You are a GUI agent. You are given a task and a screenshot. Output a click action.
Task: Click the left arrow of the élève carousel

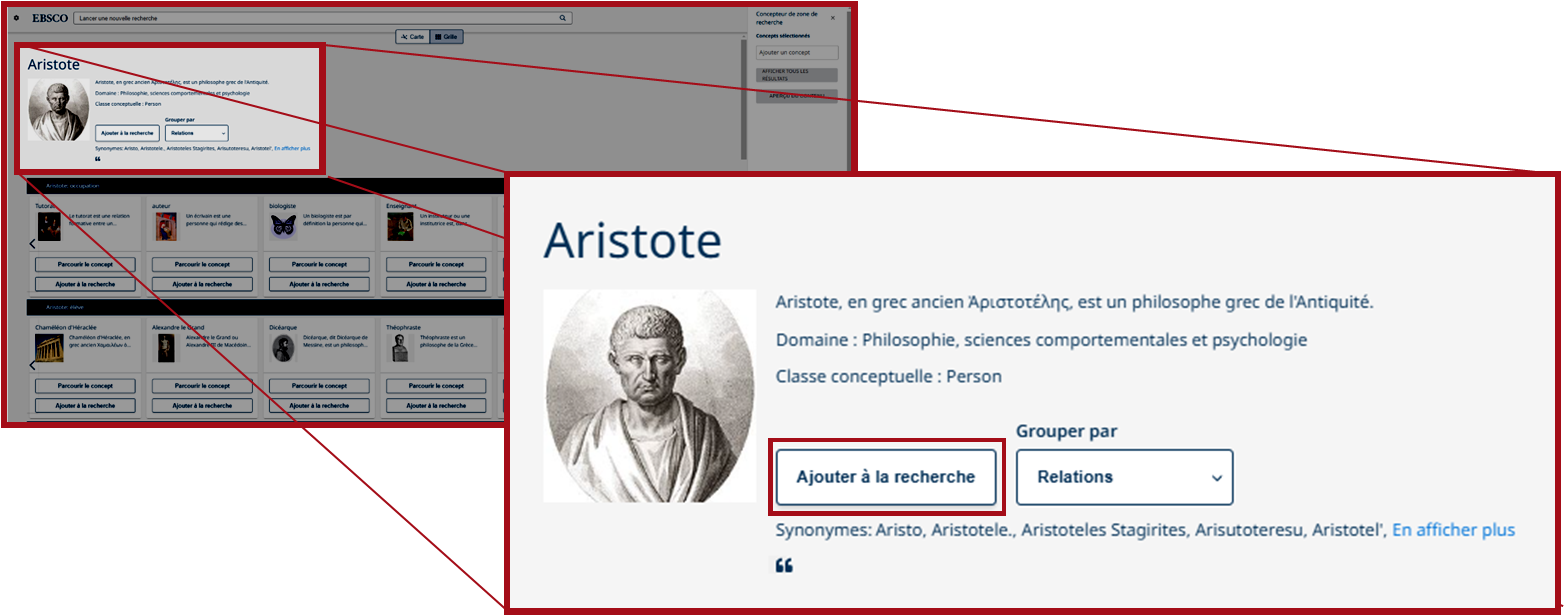point(31,366)
